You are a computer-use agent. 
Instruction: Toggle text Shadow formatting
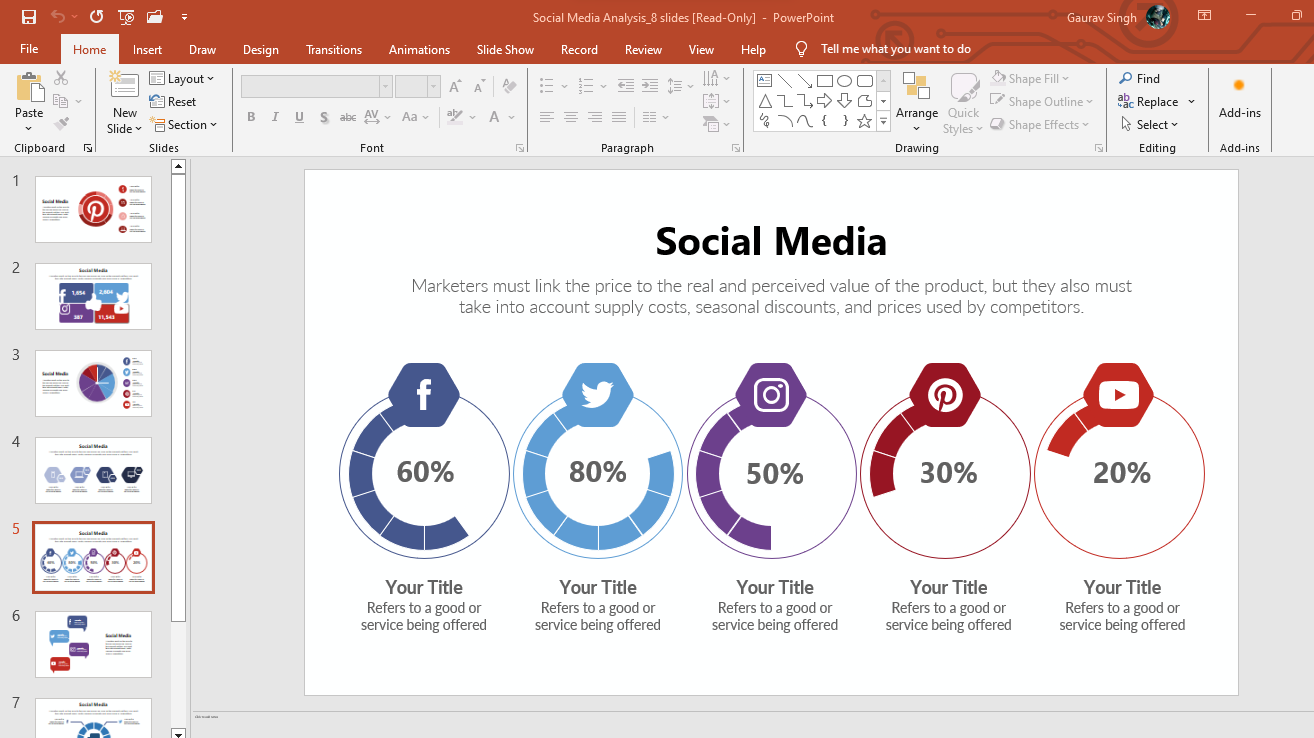point(324,117)
